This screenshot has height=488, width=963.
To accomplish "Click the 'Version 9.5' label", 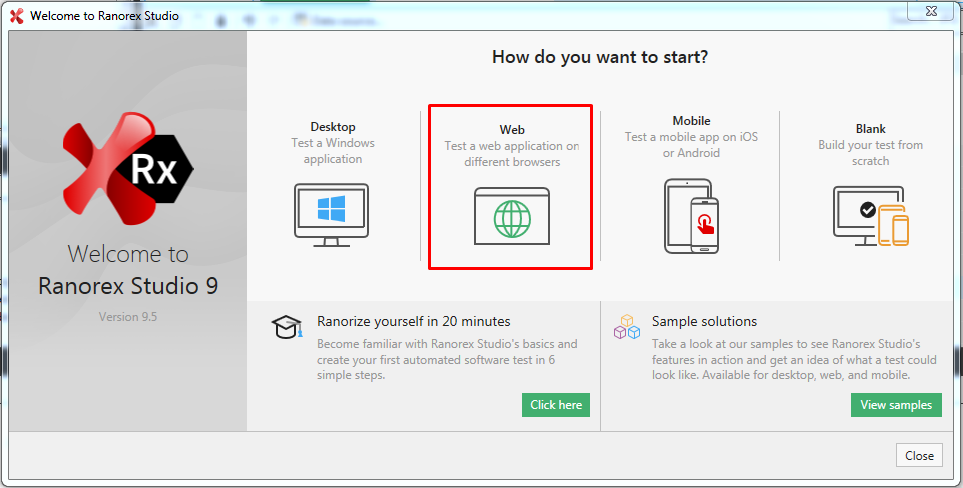I will (x=128, y=317).
